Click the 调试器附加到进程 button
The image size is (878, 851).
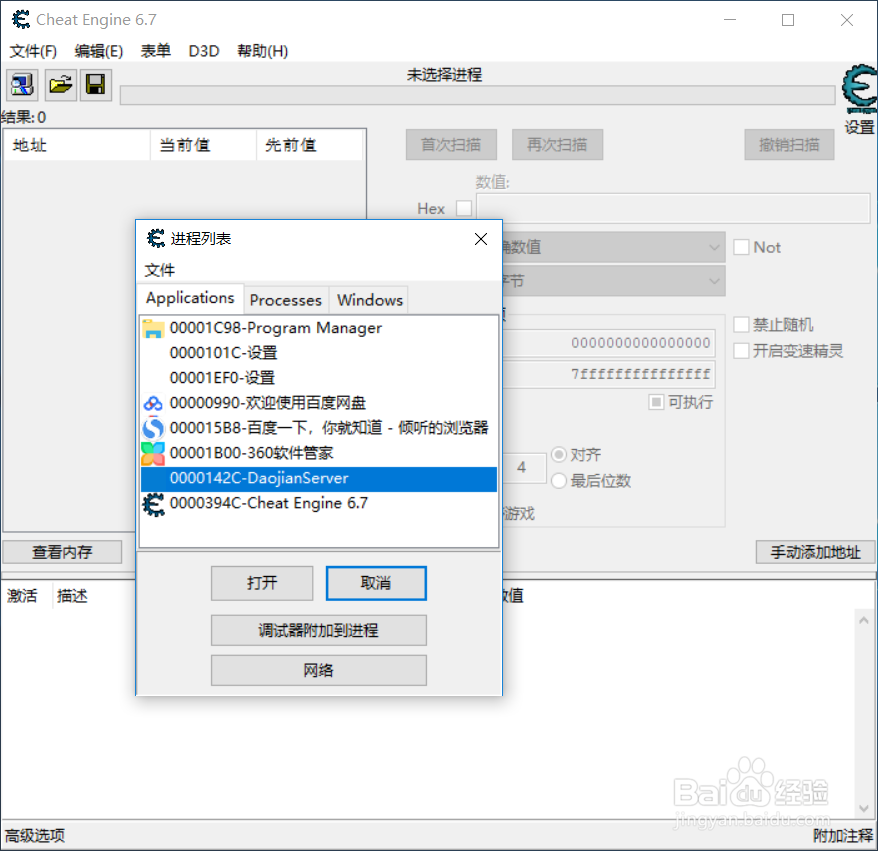click(319, 630)
